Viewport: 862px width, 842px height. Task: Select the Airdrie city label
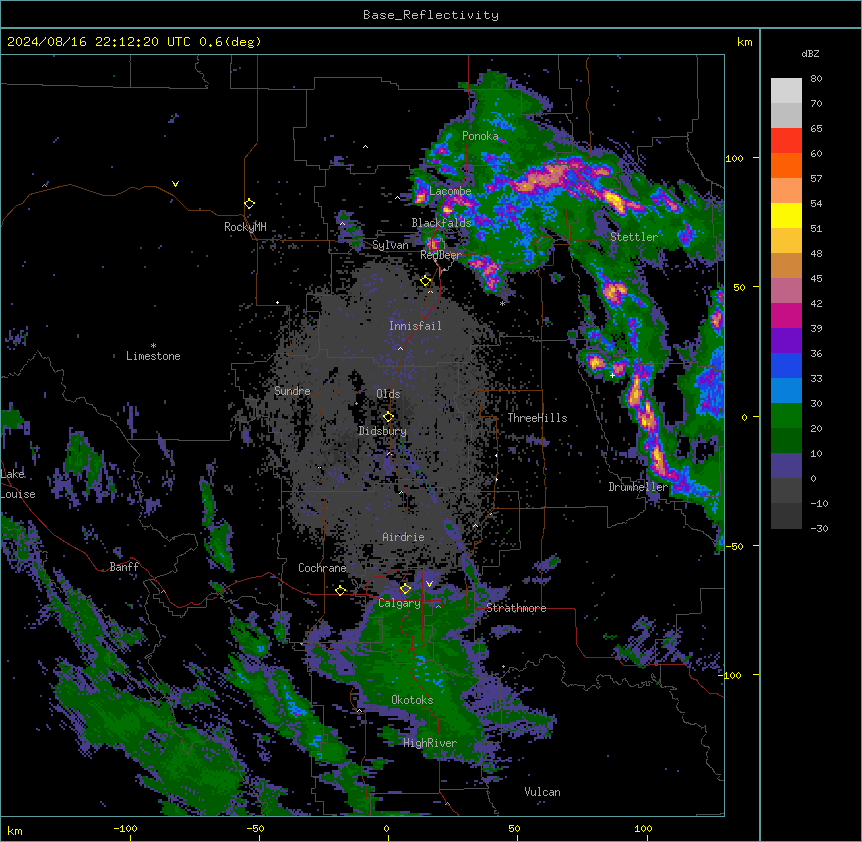click(x=403, y=537)
